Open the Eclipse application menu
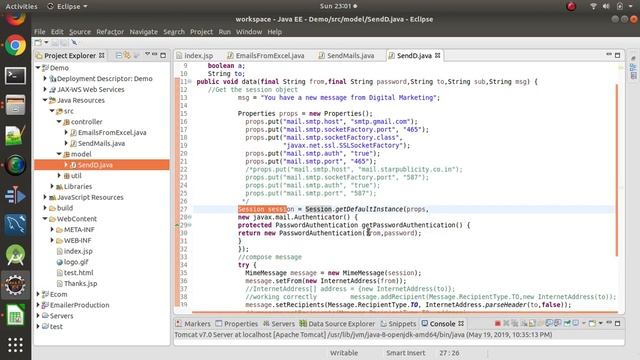The height and width of the screenshot is (360, 640). [x=68, y=6]
